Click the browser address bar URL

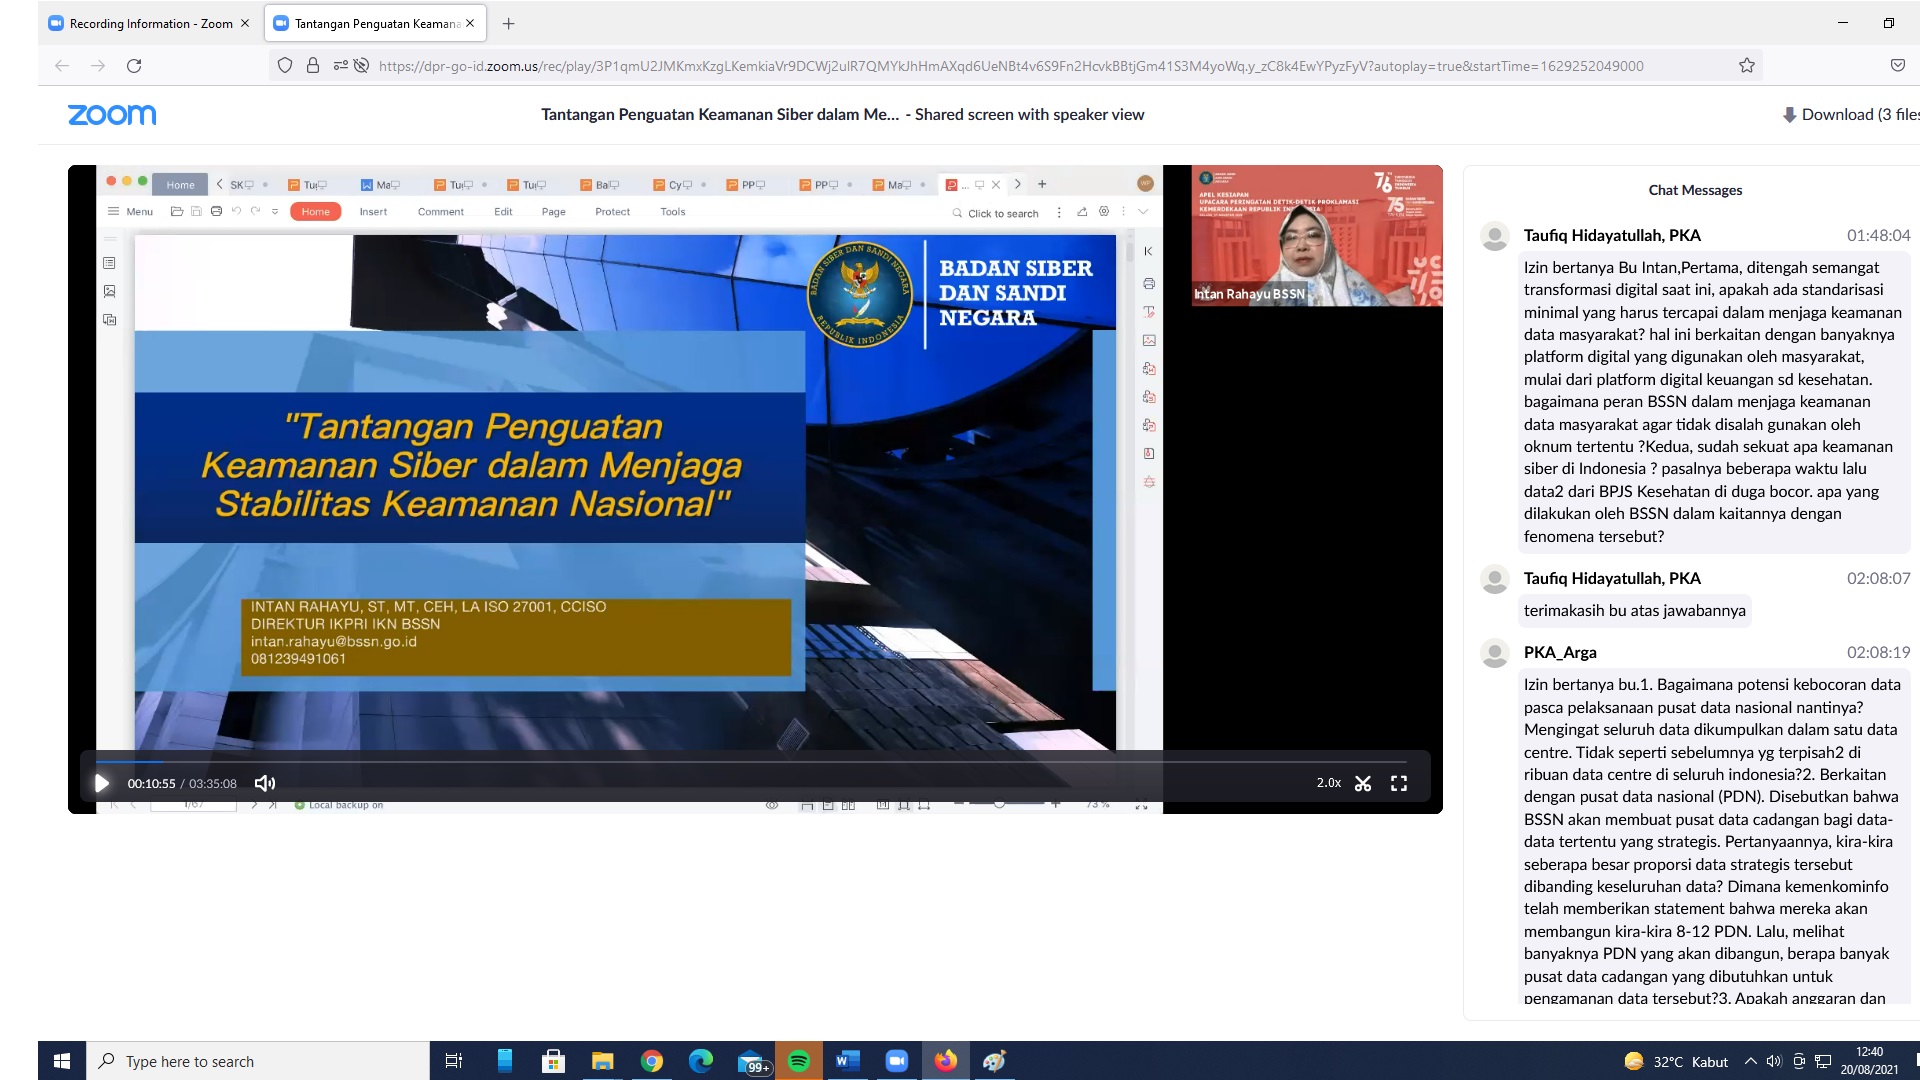pyautogui.click(x=1010, y=66)
